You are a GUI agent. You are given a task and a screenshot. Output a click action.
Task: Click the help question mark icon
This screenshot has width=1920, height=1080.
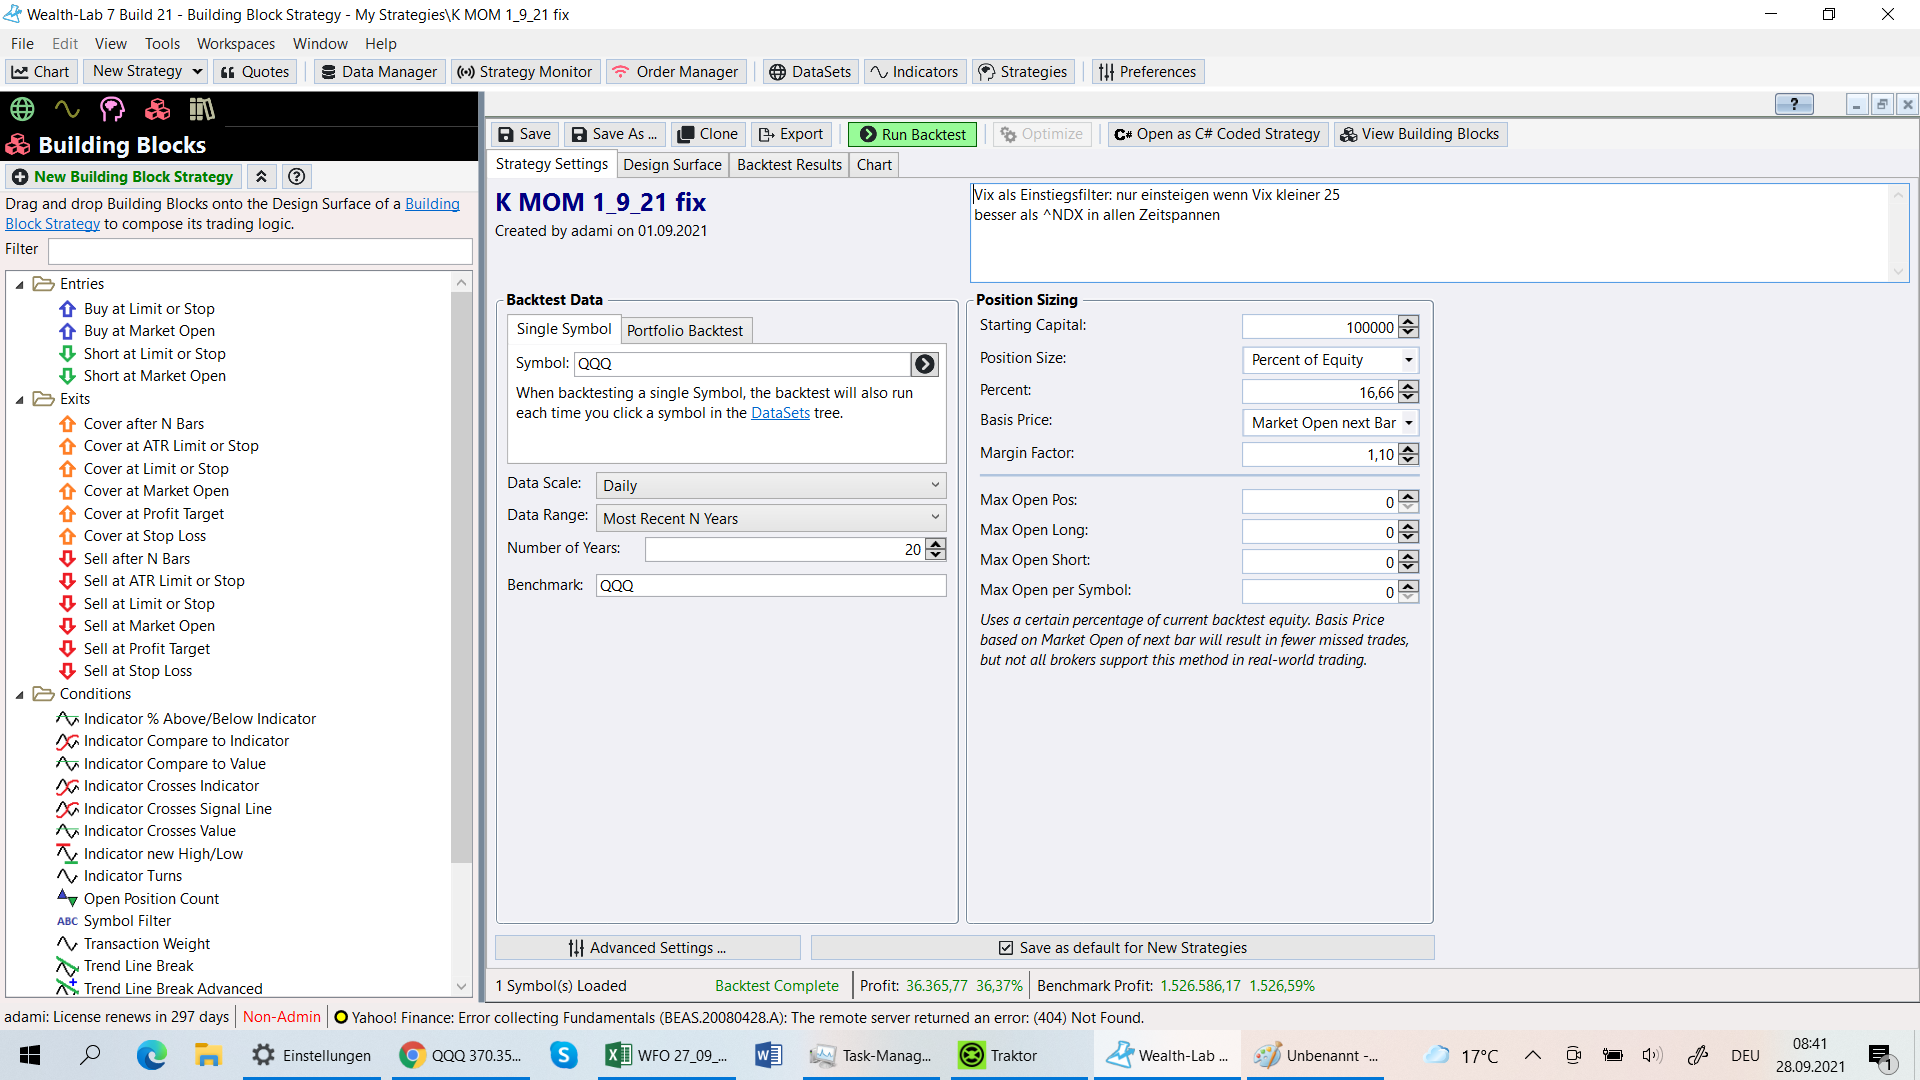(296, 177)
